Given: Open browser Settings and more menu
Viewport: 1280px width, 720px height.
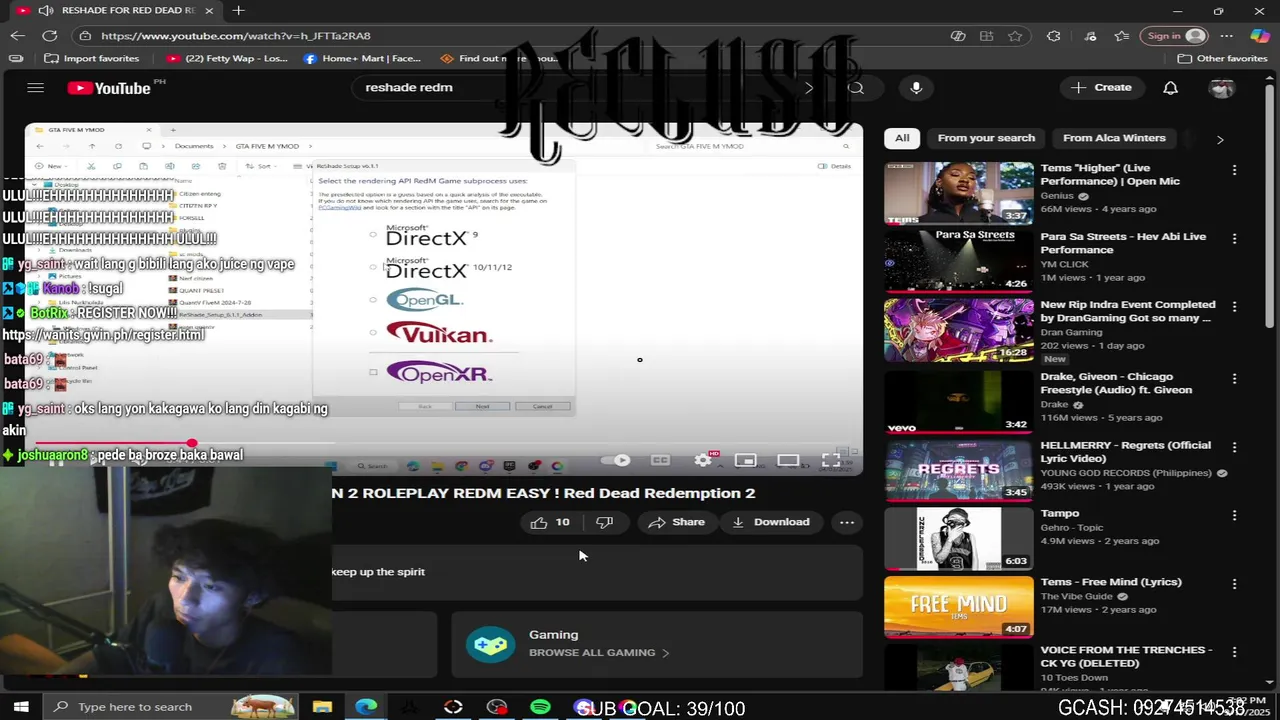Looking at the screenshot, I should [x=1227, y=35].
